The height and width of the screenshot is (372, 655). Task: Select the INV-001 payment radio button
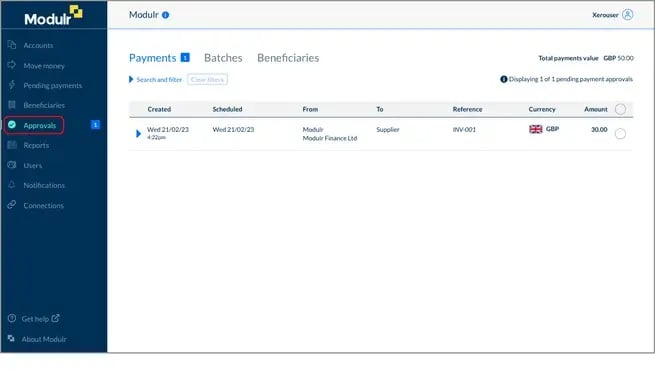coord(620,134)
